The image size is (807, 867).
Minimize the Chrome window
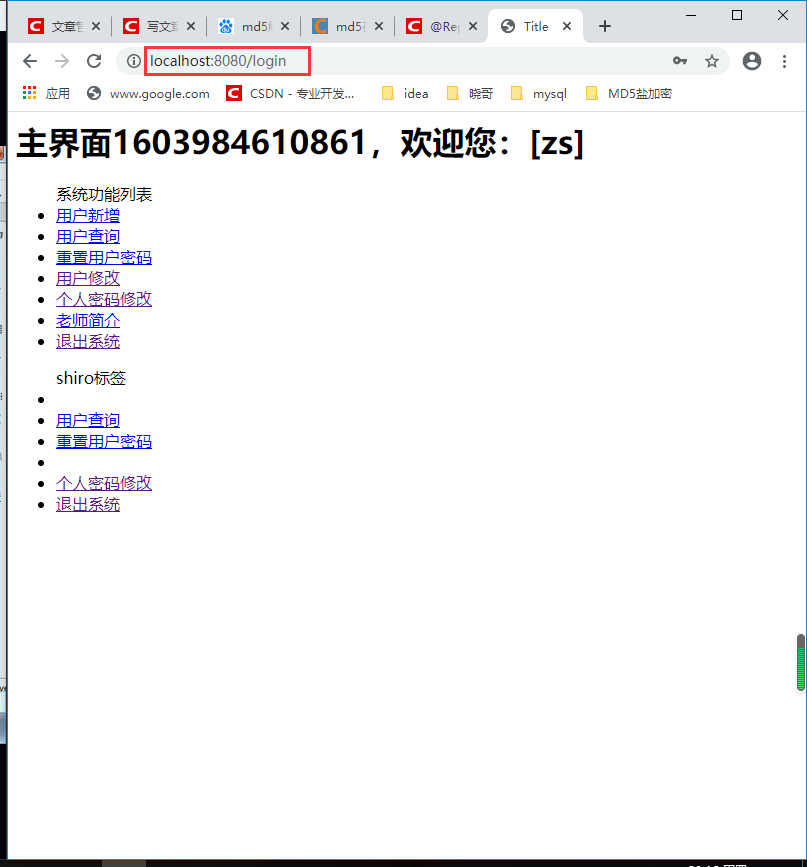click(x=691, y=15)
